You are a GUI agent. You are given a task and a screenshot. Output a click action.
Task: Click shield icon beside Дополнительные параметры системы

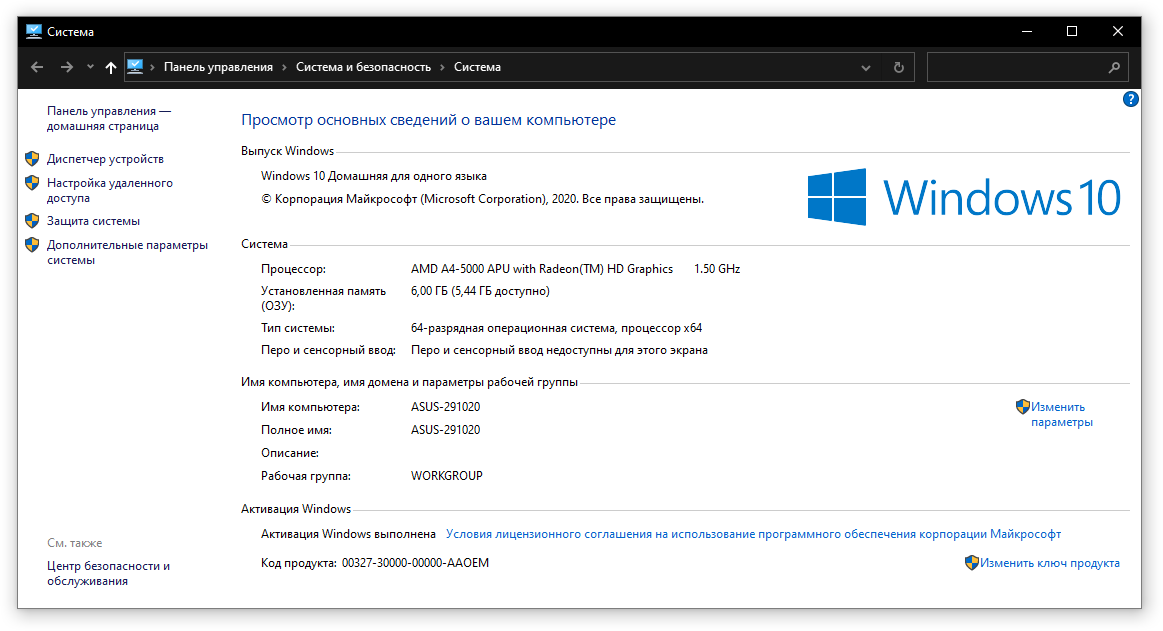(32, 244)
